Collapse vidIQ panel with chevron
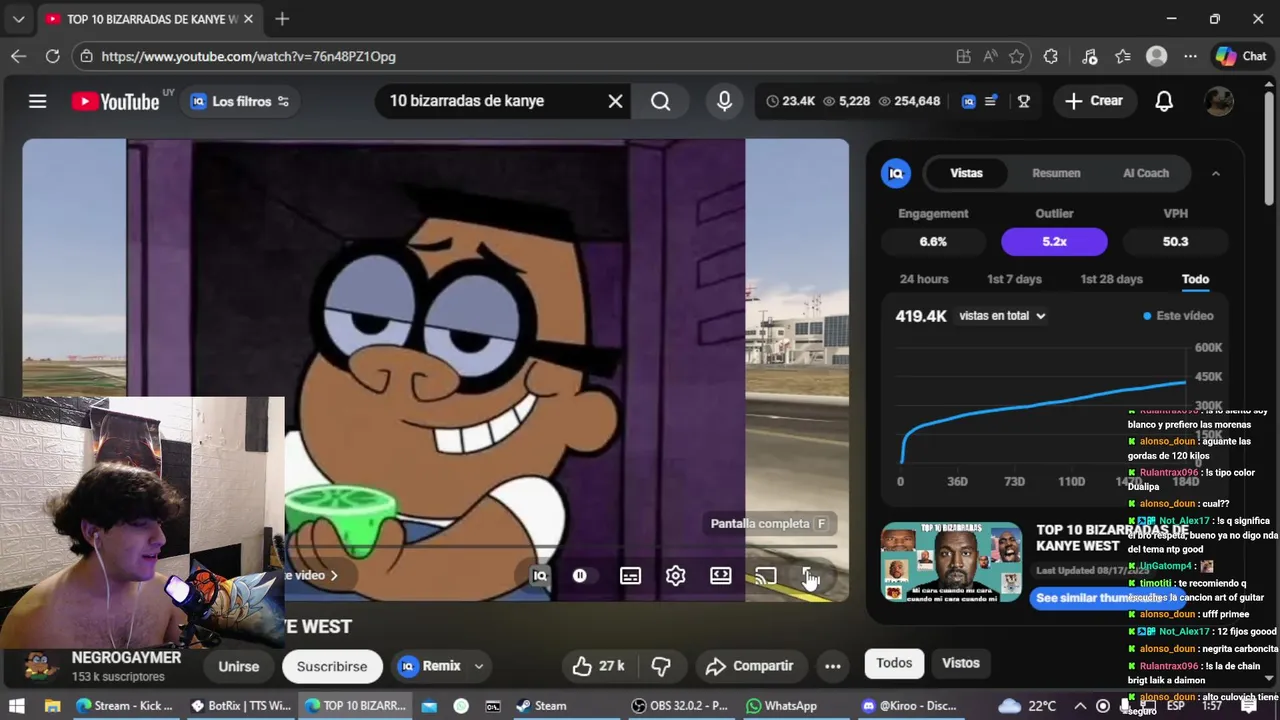This screenshot has height=720, width=1280. pyautogui.click(x=1215, y=173)
